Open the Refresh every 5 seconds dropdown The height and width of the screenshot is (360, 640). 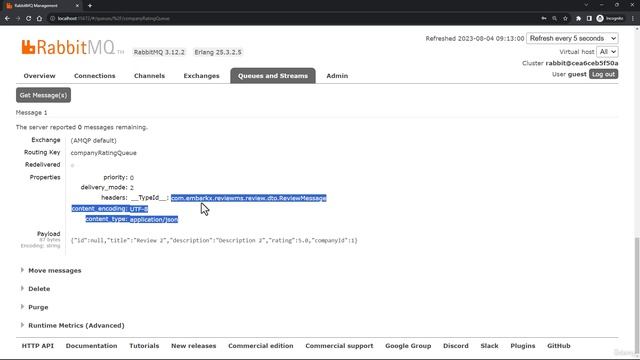(x=572, y=38)
